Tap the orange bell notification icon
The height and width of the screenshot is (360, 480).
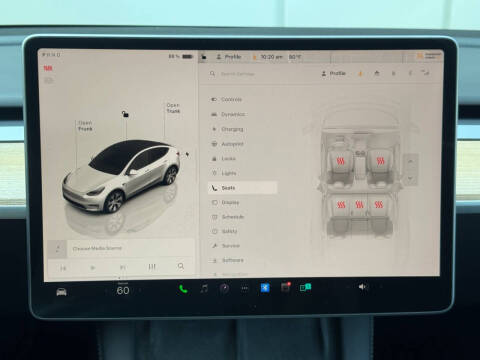click(360, 73)
